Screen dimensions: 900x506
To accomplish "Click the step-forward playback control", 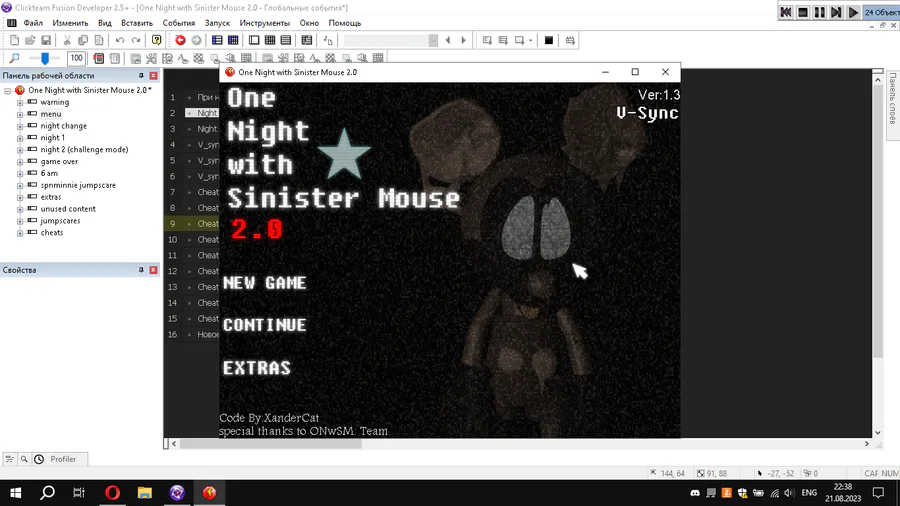I will pyautogui.click(x=836, y=12).
